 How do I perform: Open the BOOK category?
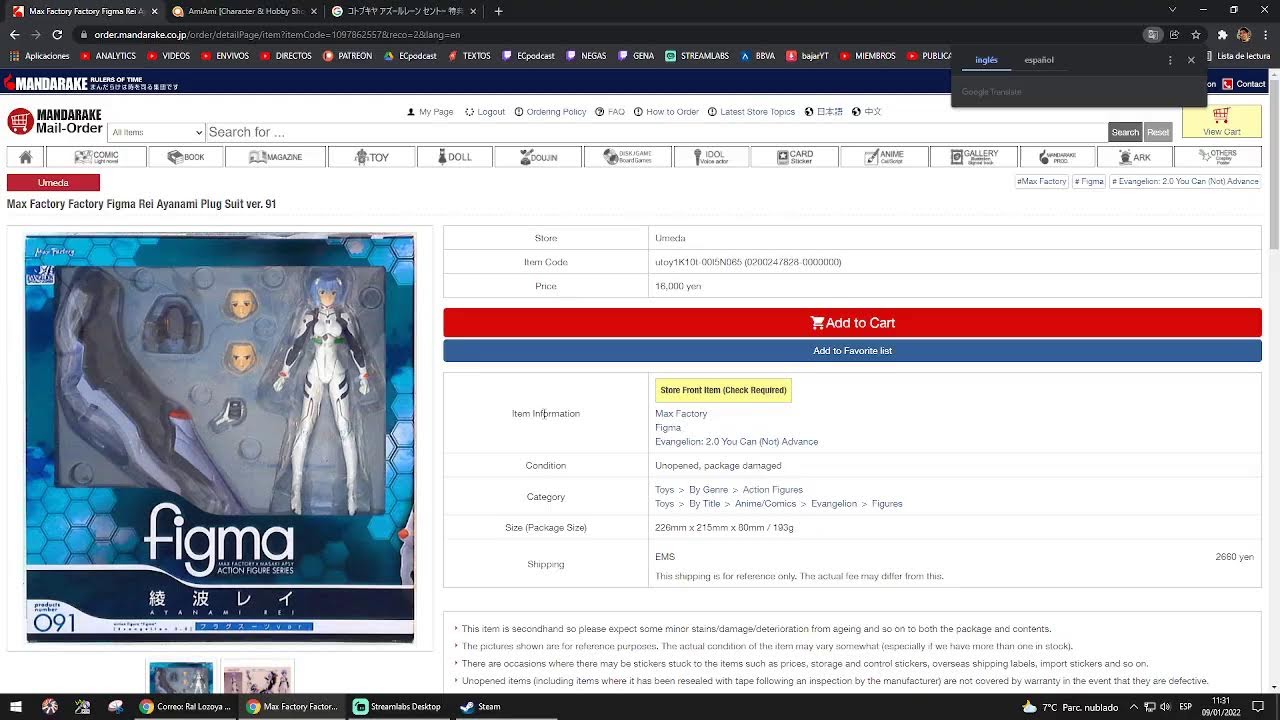point(186,157)
